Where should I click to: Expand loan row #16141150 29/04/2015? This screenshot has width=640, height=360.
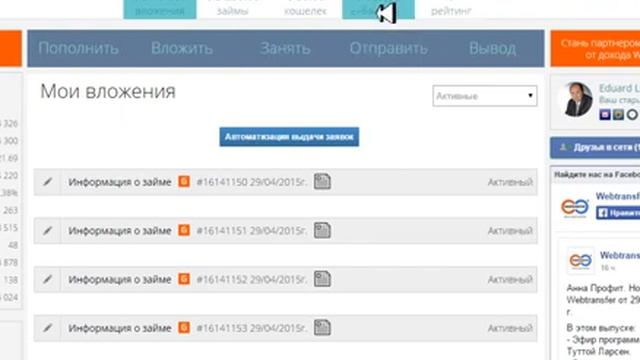[x=286, y=182]
